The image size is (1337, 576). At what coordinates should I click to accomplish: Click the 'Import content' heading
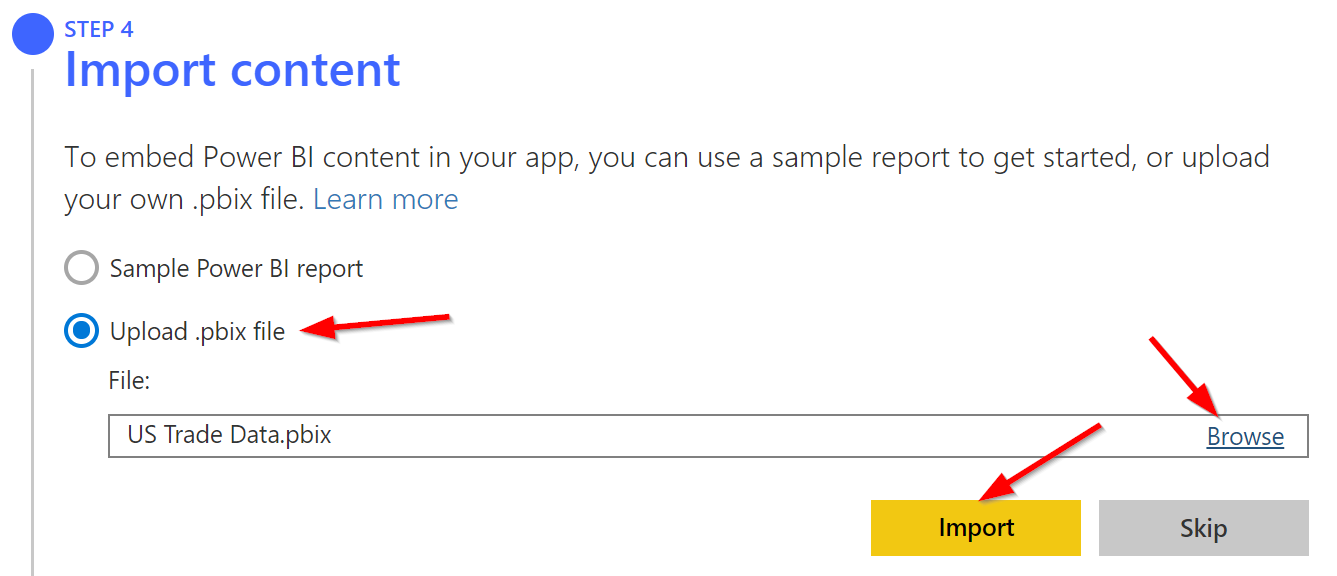point(232,70)
